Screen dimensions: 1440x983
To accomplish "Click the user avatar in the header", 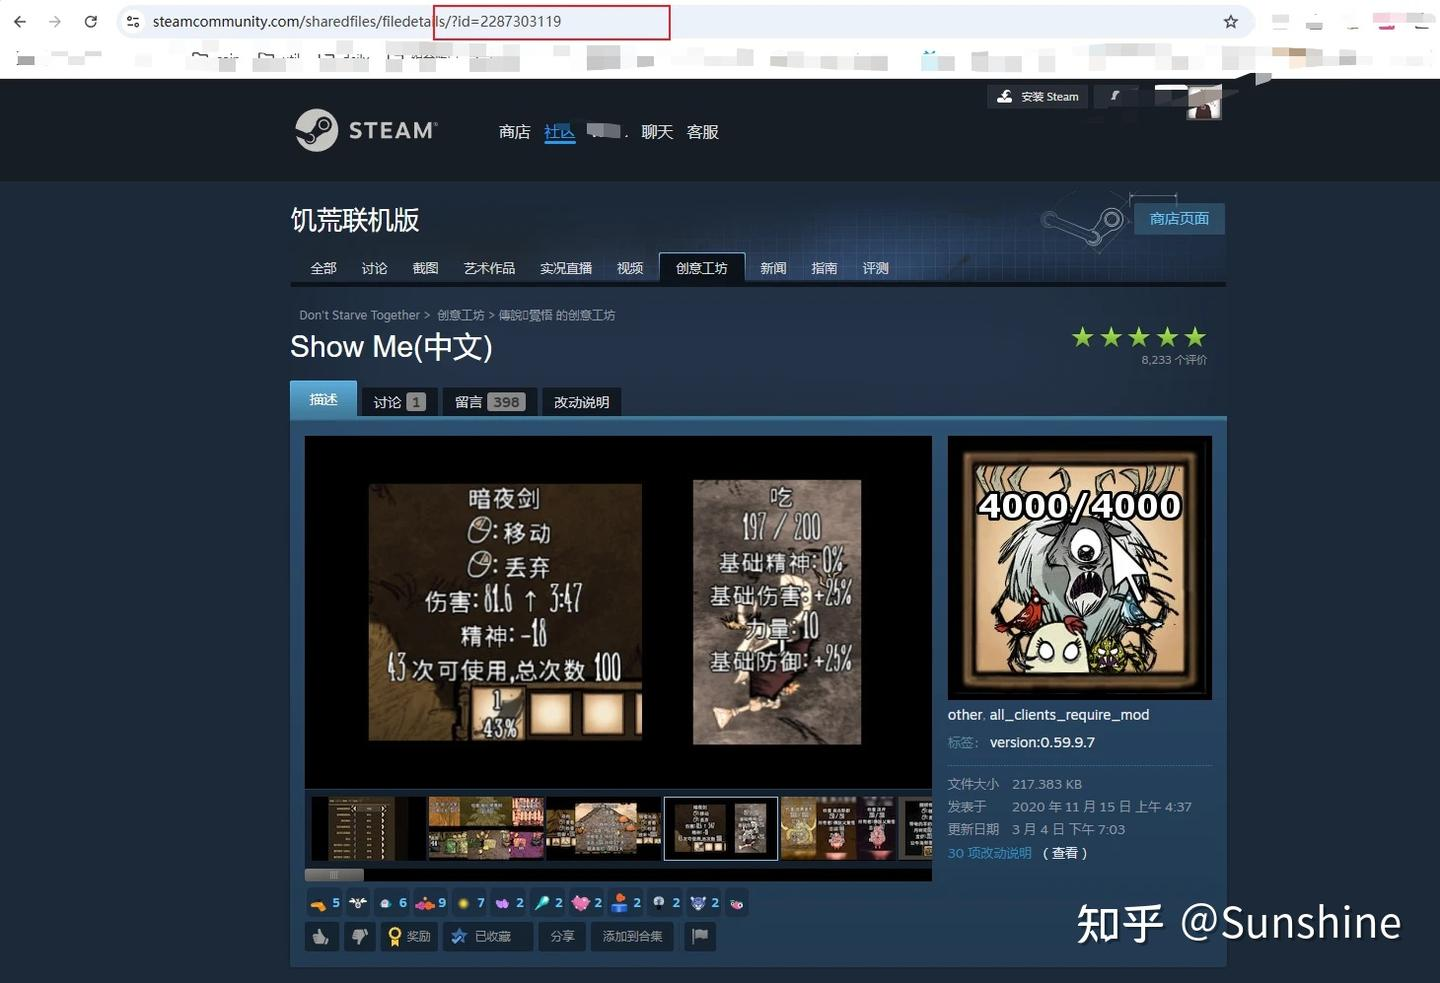I will (1204, 102).
